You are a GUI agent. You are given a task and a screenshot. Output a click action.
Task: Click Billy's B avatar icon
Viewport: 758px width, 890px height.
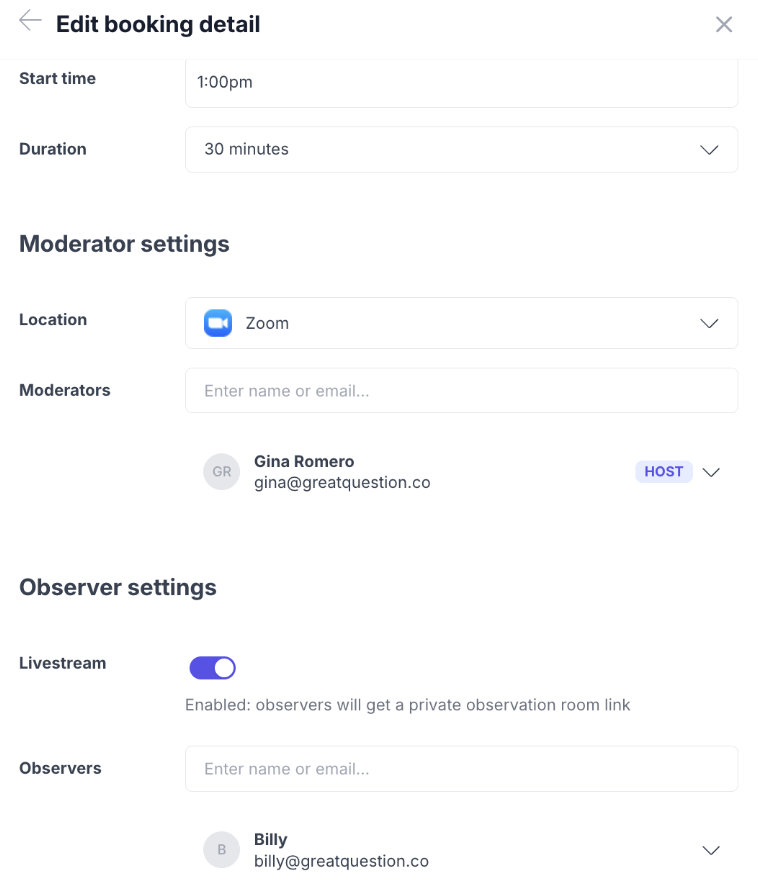pos(221,850)
